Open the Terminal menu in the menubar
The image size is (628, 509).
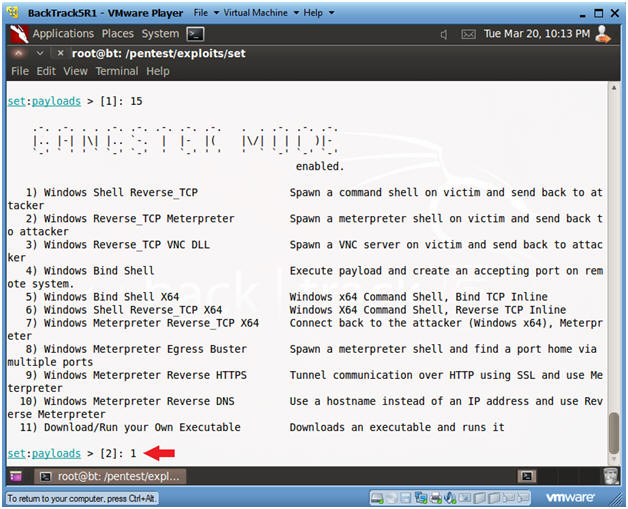click(117, 71)
